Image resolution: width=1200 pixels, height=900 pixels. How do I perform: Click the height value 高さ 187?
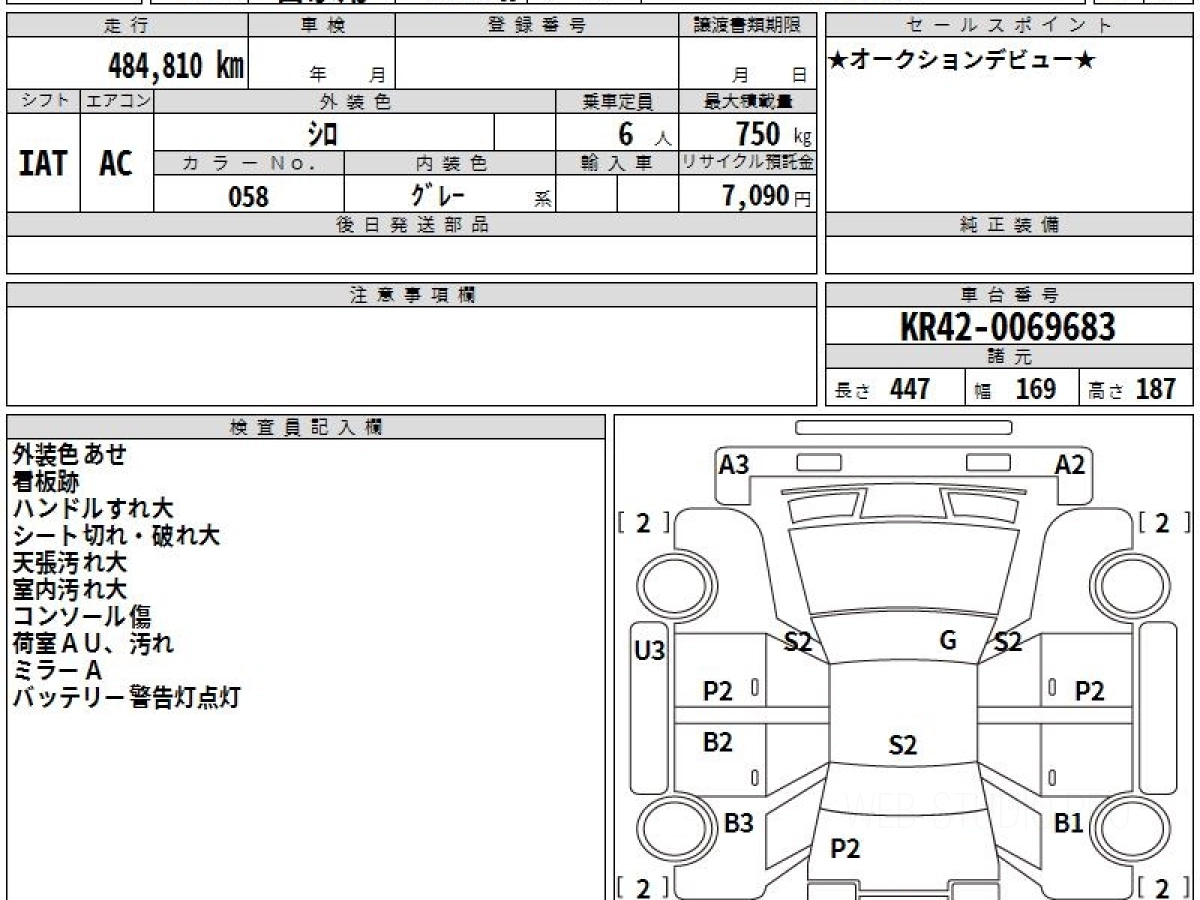[1133, 389]
